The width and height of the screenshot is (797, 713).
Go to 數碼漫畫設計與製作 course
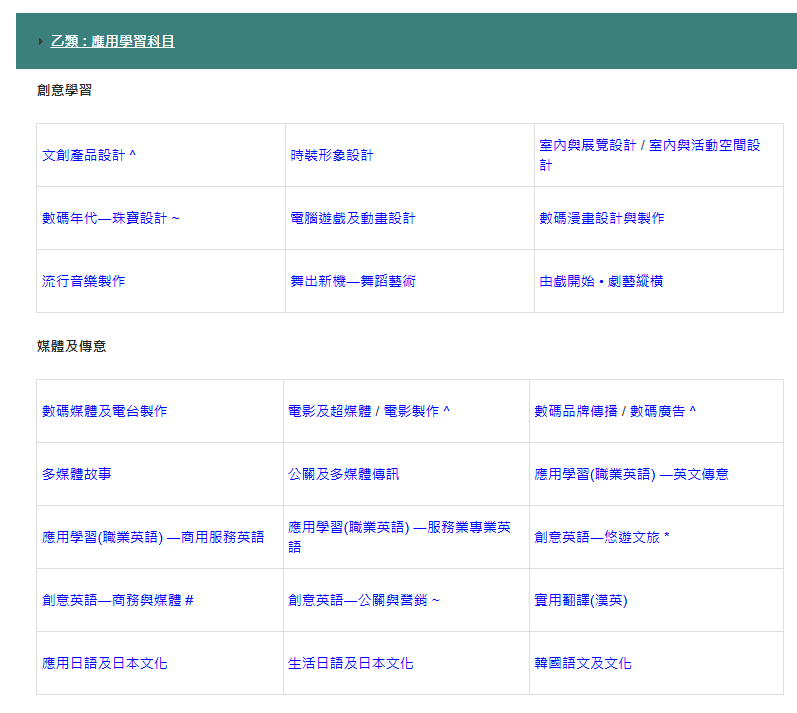(601, 218)
